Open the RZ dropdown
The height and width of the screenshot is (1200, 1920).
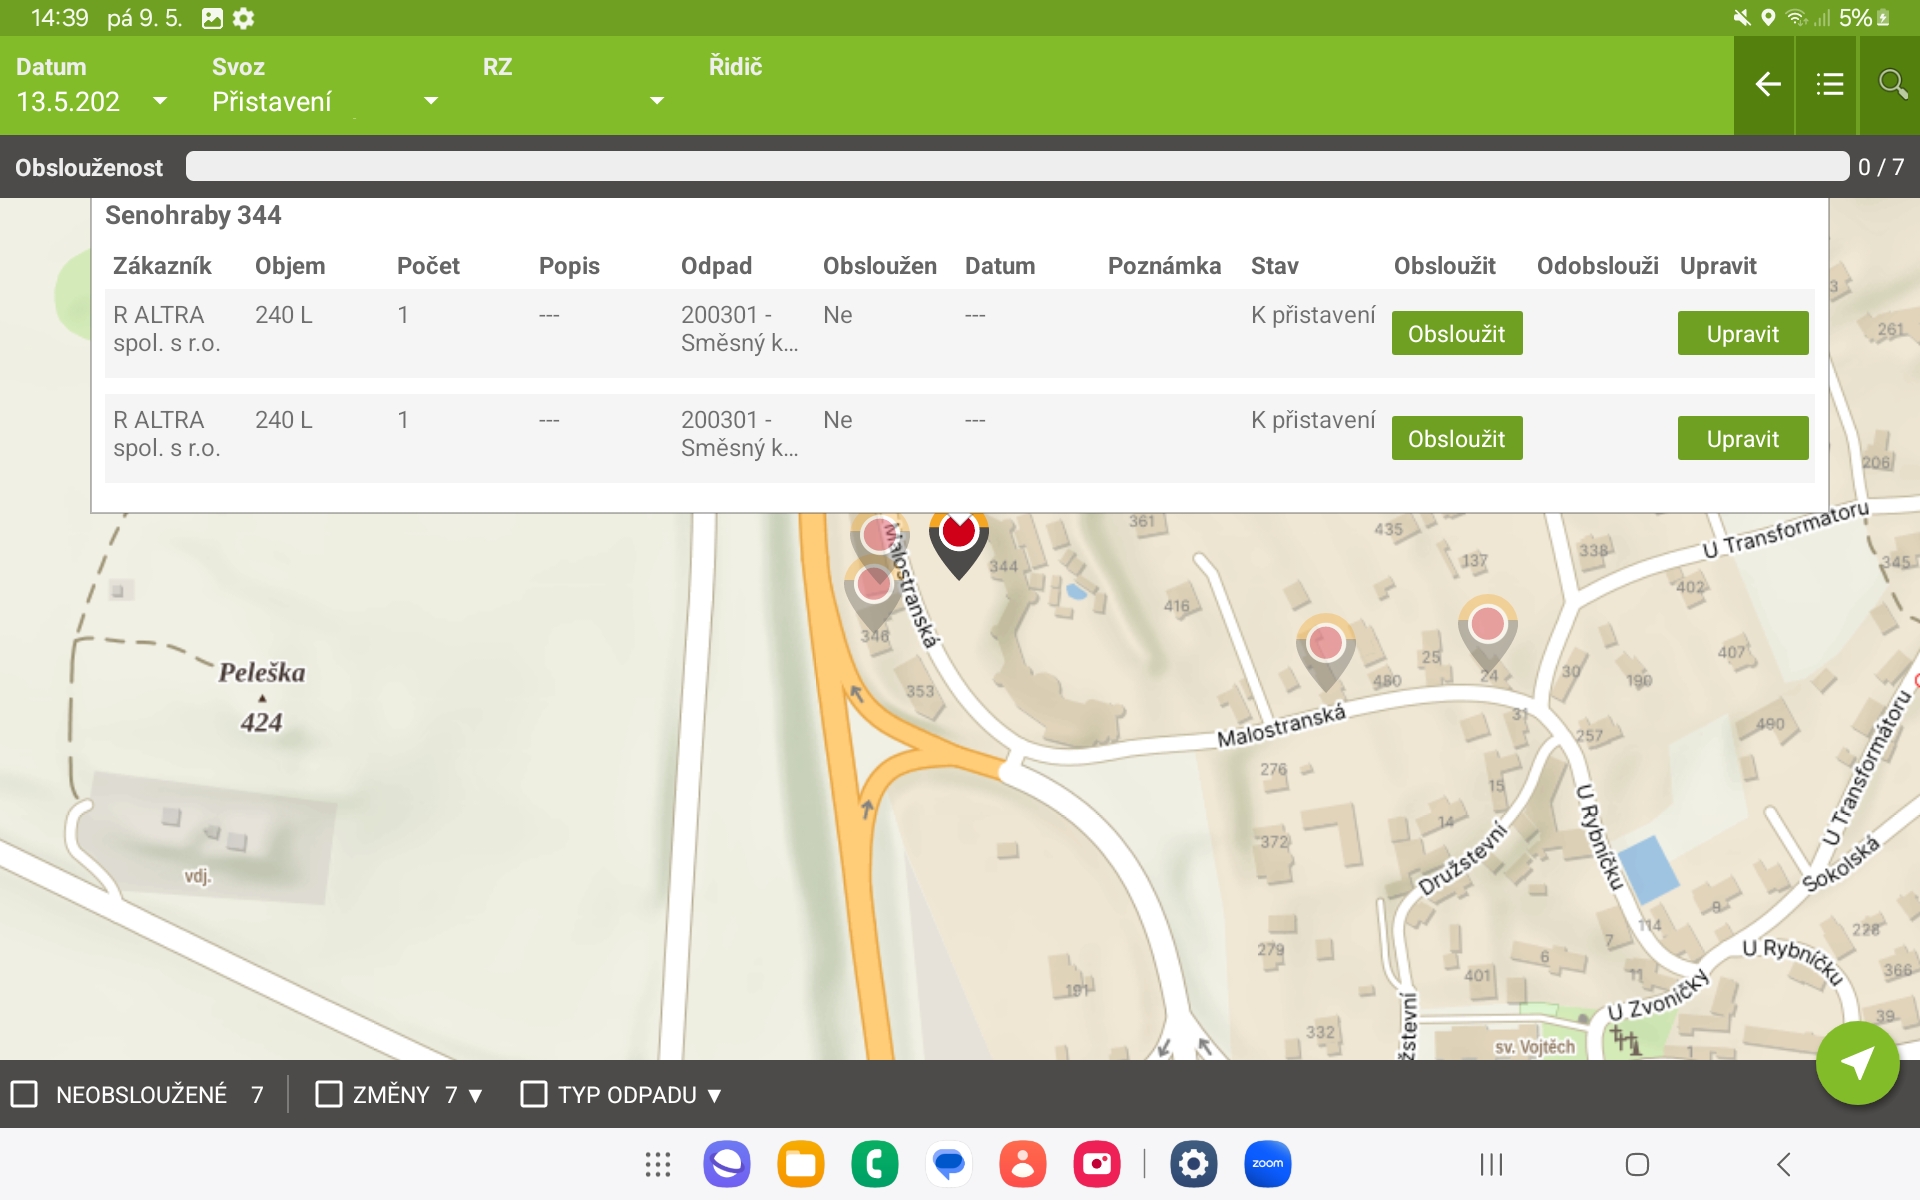pos(656,101)
